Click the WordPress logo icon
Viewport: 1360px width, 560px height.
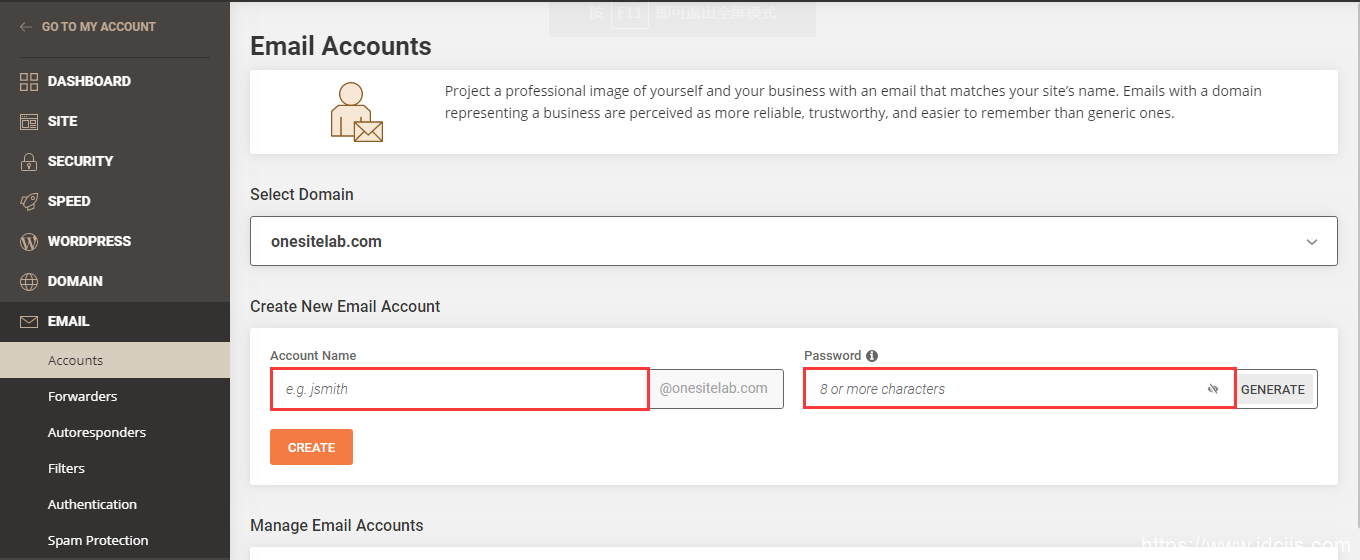(29, 242)
